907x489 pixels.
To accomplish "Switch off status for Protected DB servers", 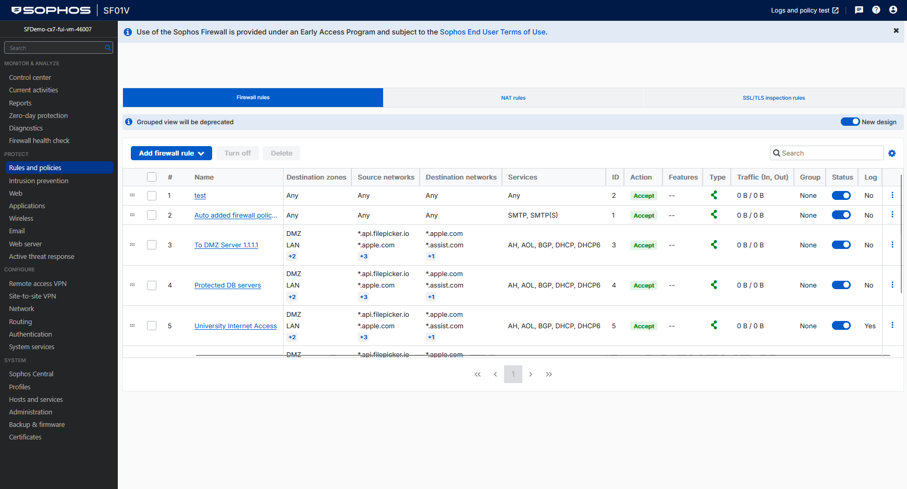I will coord(841,285).
